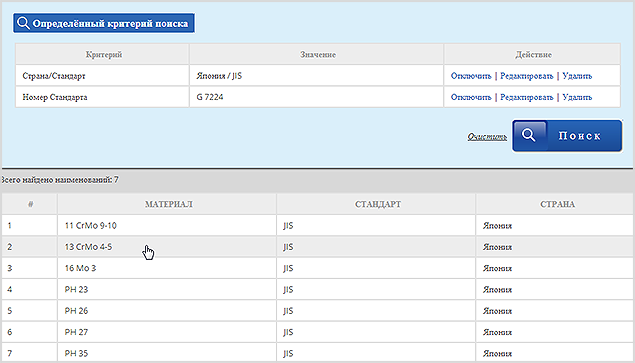635x363 pixels.
Task: Click the Страна/Стандарт criterion cell
Action: tap(102, 76)
